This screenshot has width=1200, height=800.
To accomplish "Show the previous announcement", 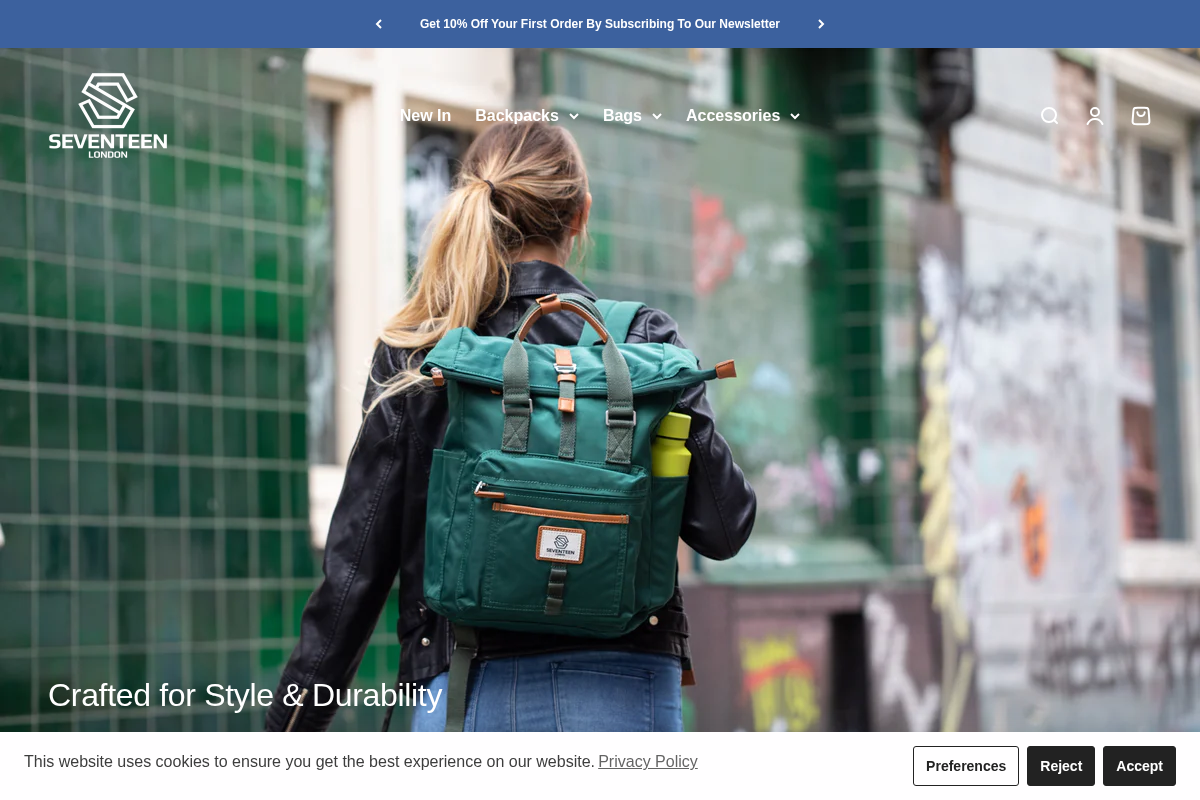I will 379,24.
